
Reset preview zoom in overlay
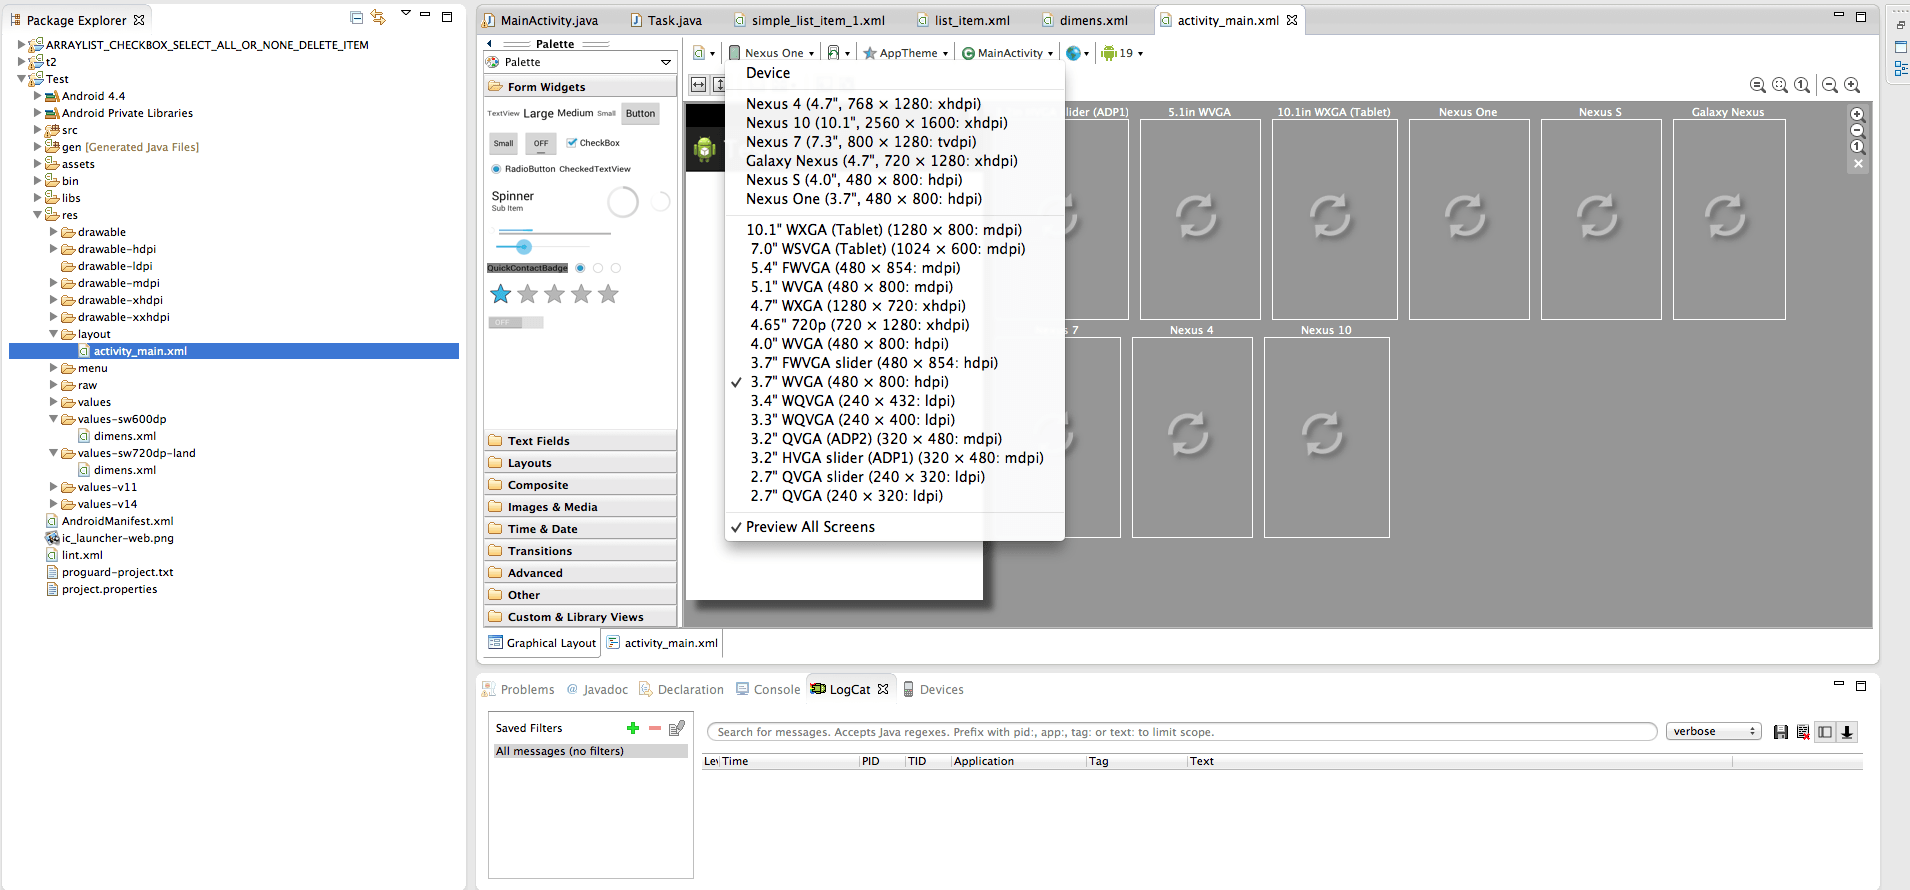(1858, 146)
